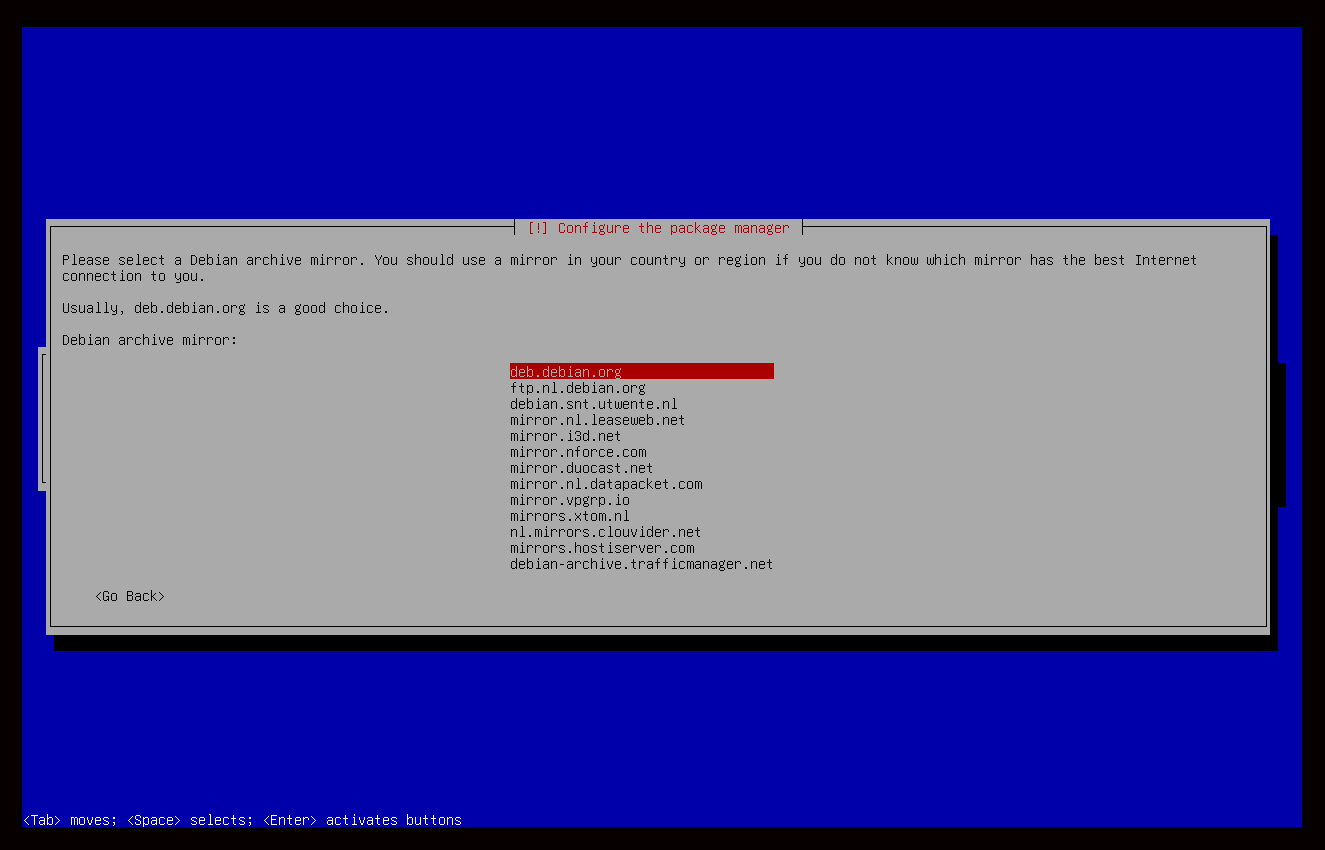1325x850 pixels.
Task: Click the keyboard help line at screen bottom
Action: click(242, 820)
